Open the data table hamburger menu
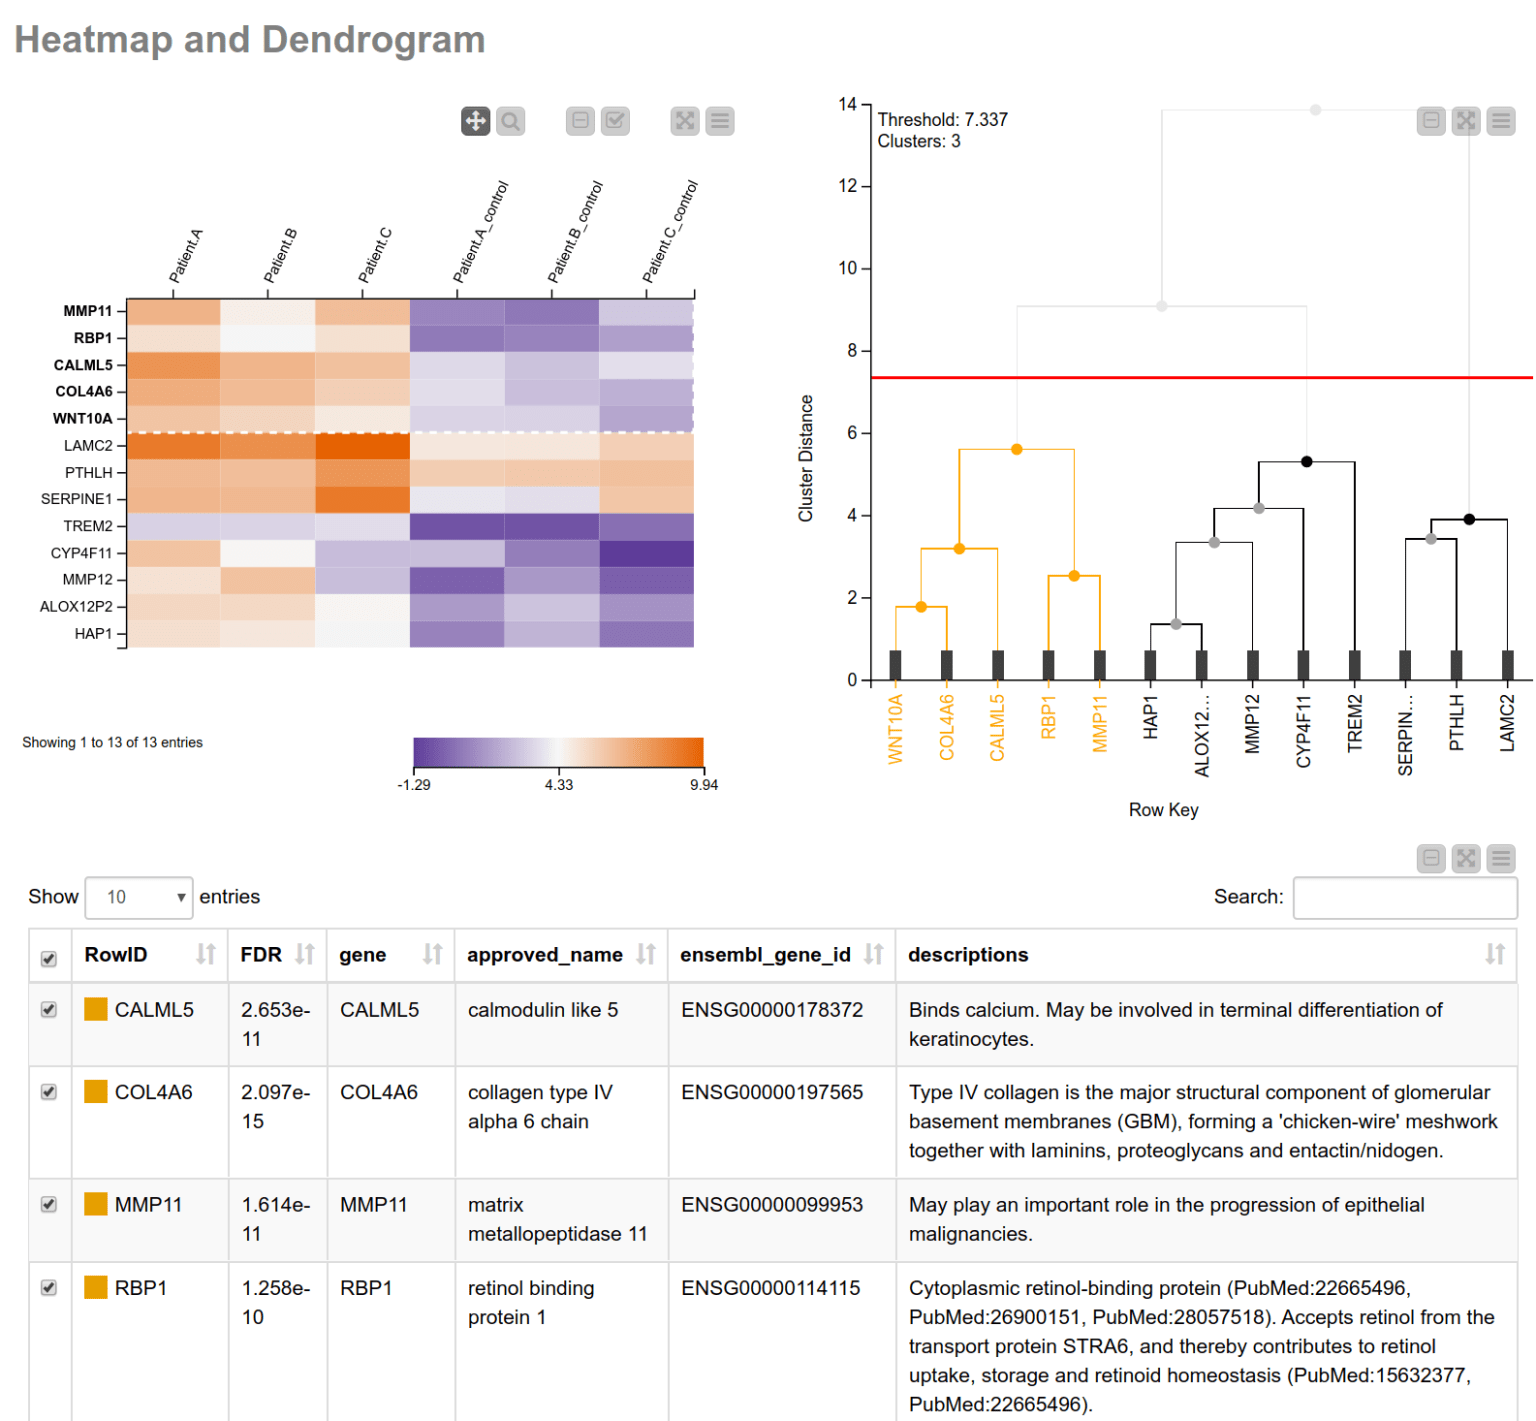The width and height of the screenshot is (1536, 1421). (1501, 858)
